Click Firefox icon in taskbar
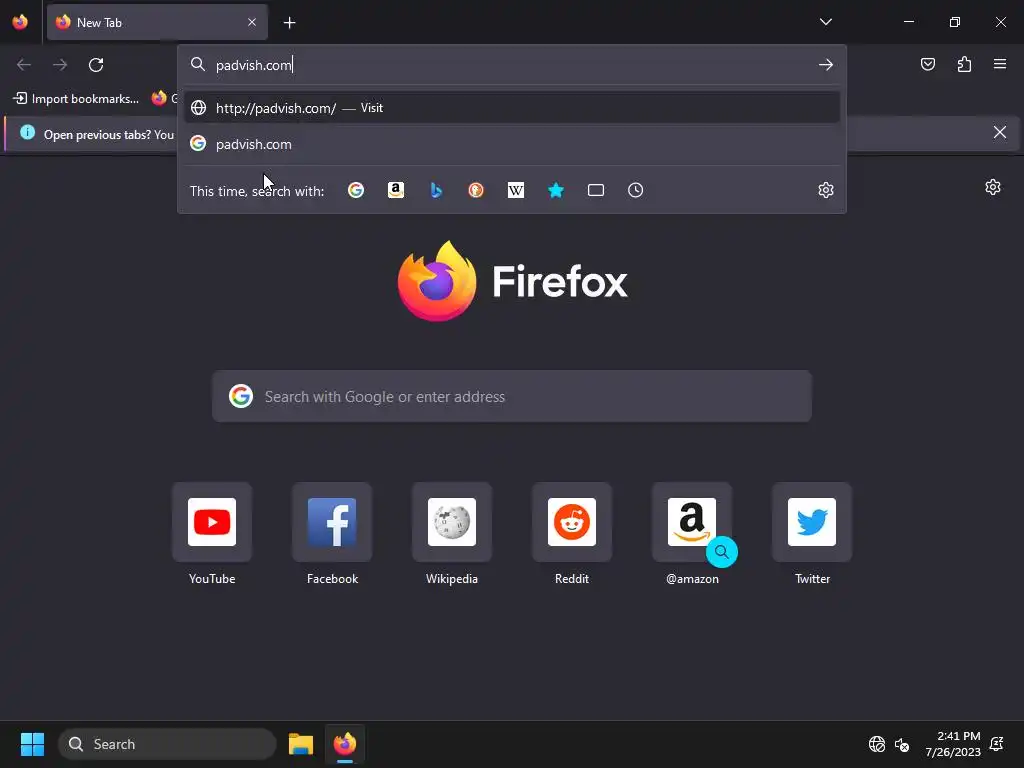 pos(345,744)
